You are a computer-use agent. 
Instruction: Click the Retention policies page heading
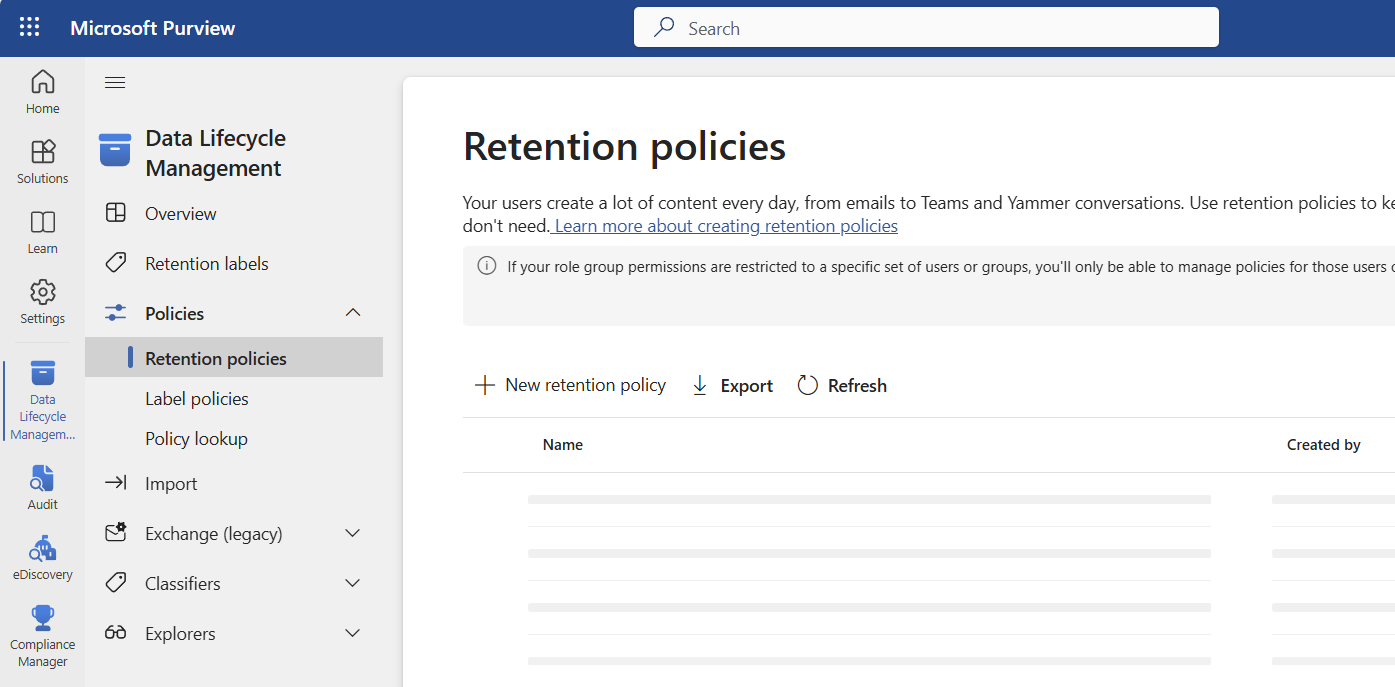click(625, 146)
